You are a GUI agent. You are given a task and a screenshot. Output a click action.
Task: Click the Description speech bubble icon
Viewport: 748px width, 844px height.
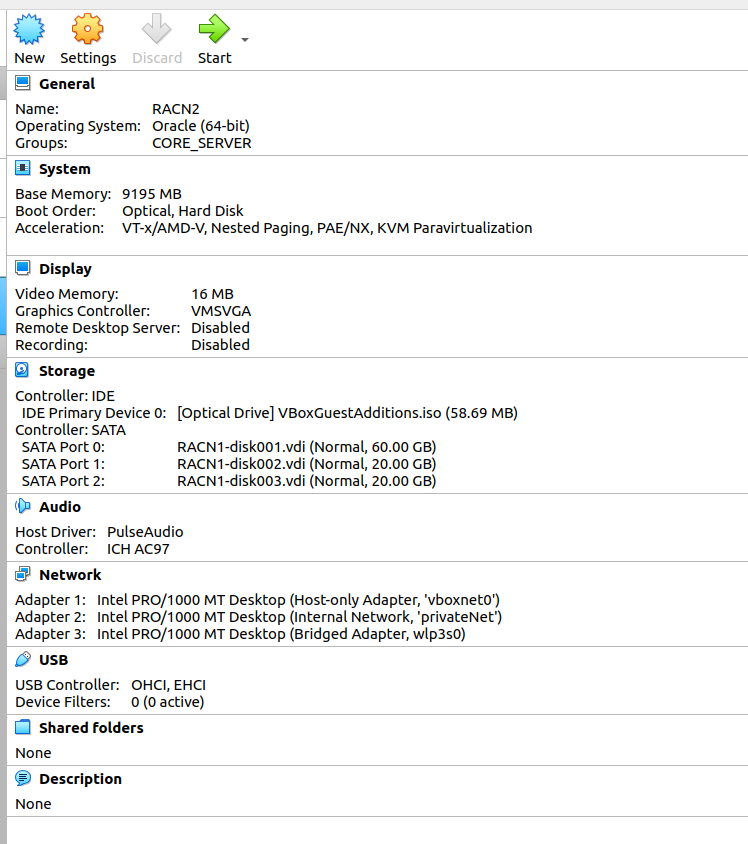click(23, 778)
